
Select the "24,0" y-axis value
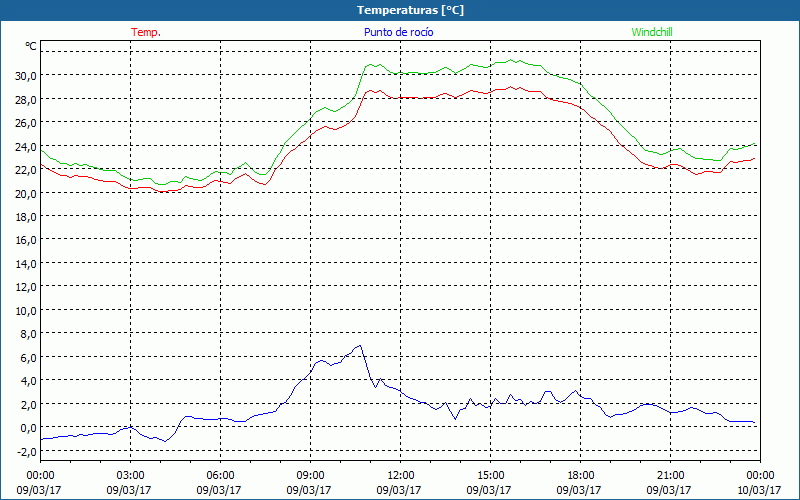pyautogui.click(x=25, y=146)
